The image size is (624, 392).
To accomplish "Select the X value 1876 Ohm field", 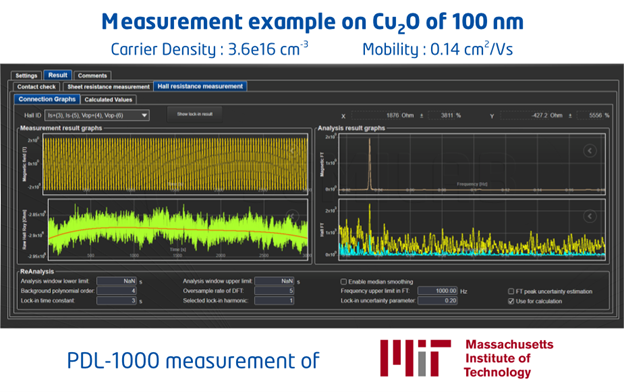I will tap(383, 115).
